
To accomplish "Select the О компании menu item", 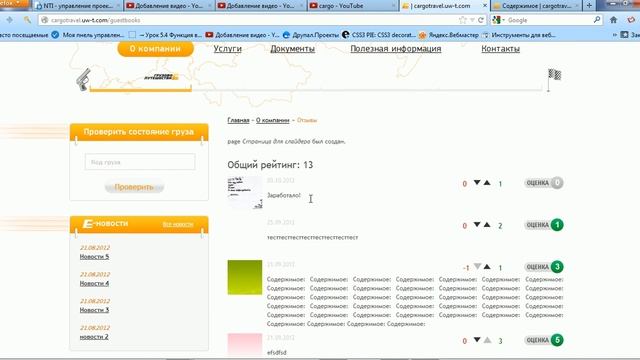I will 155,49.
